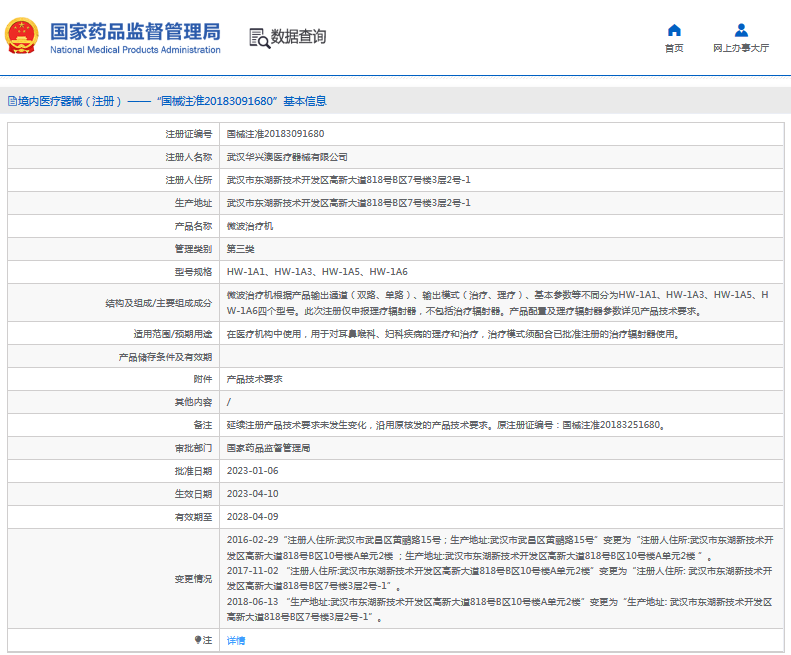This screenshot has width=791, height=655.
Task: Select product name 微波治疗机
Action: coord(250,226)
